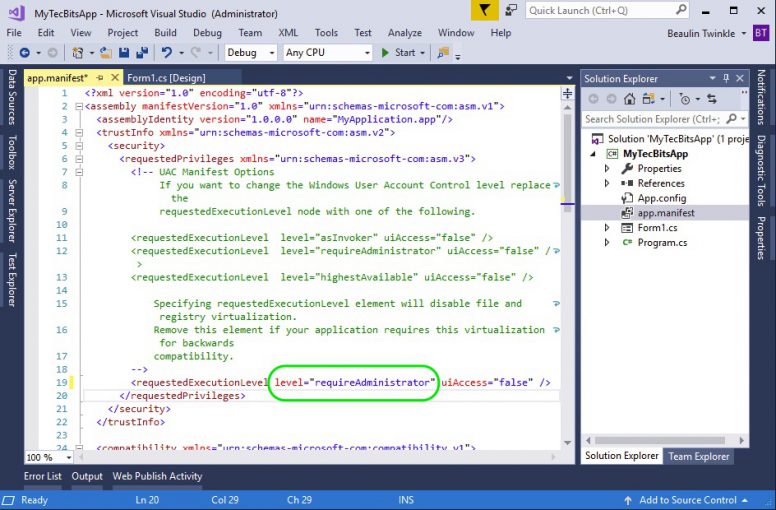The image size is (776, 510).
Task: Click the New Project toolbar icon
Action: pyautogui.click(x=78, y=52)
